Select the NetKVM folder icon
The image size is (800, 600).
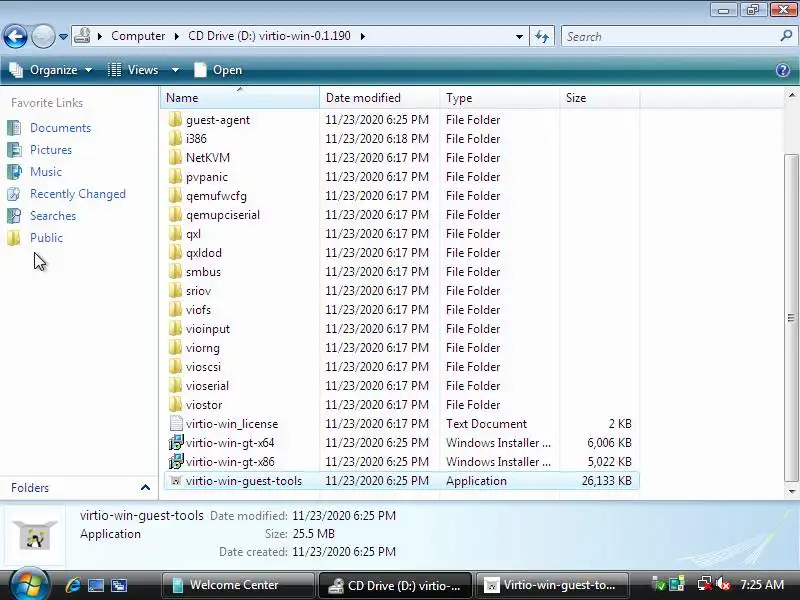[175, 158]
